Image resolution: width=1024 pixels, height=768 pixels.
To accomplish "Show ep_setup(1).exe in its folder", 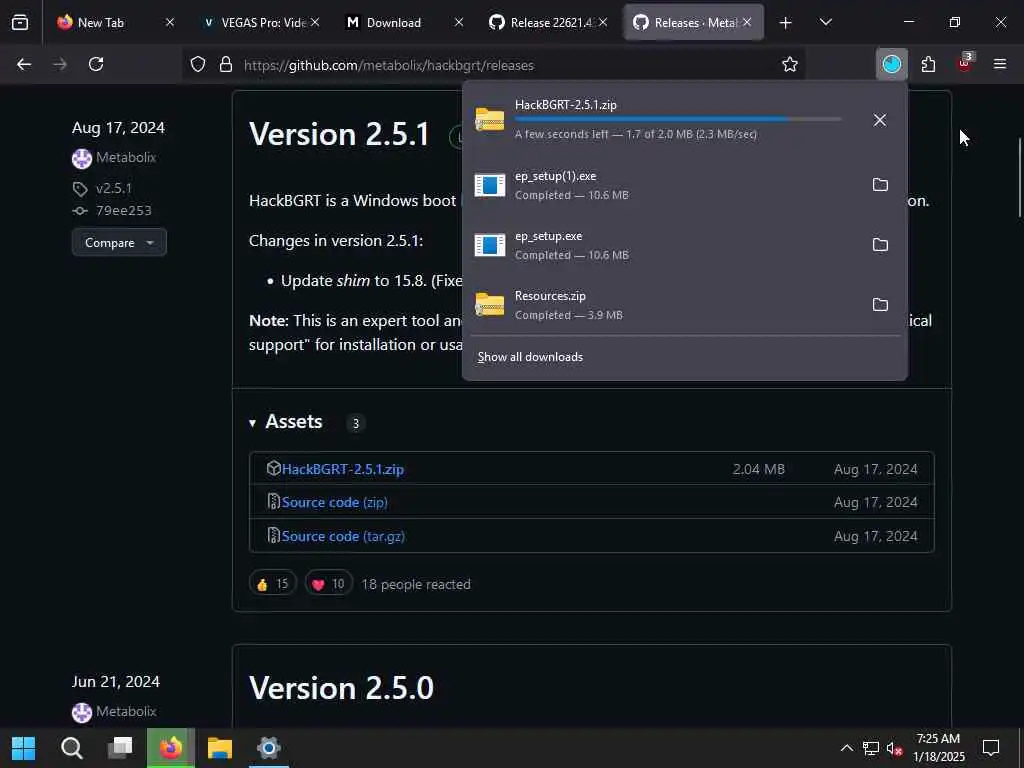I will (880, 185).
